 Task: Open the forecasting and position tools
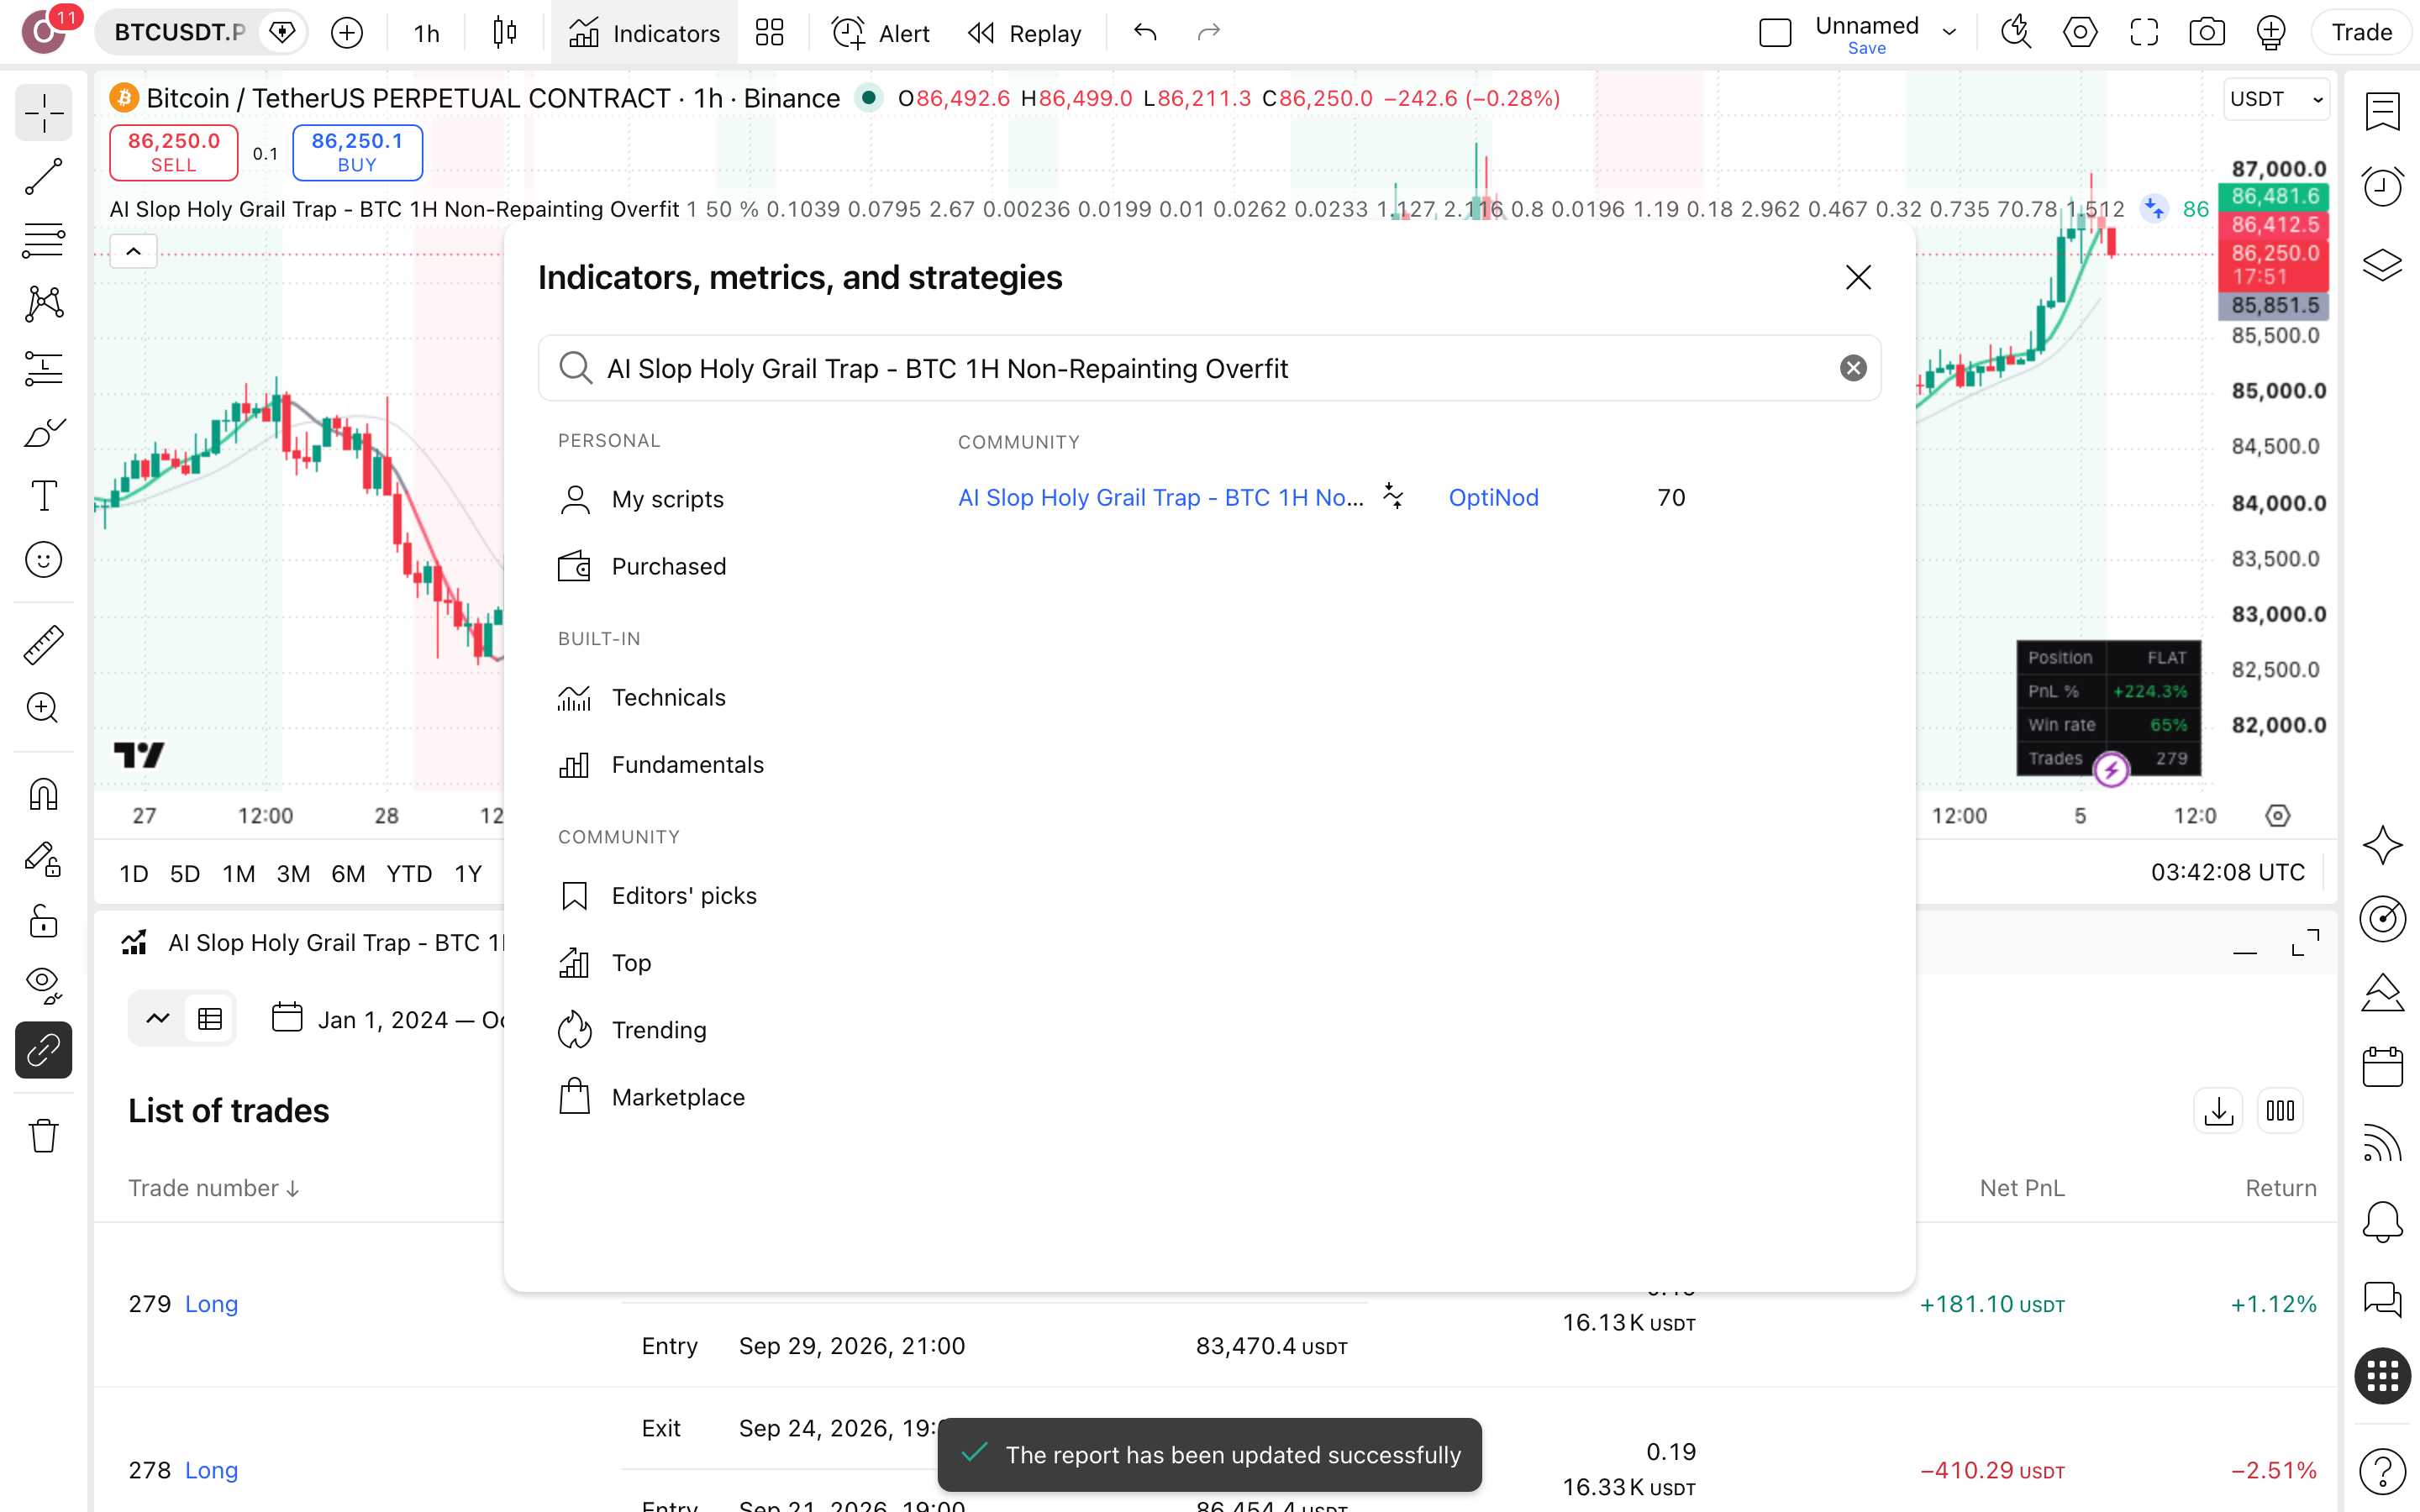pos(43,368)
